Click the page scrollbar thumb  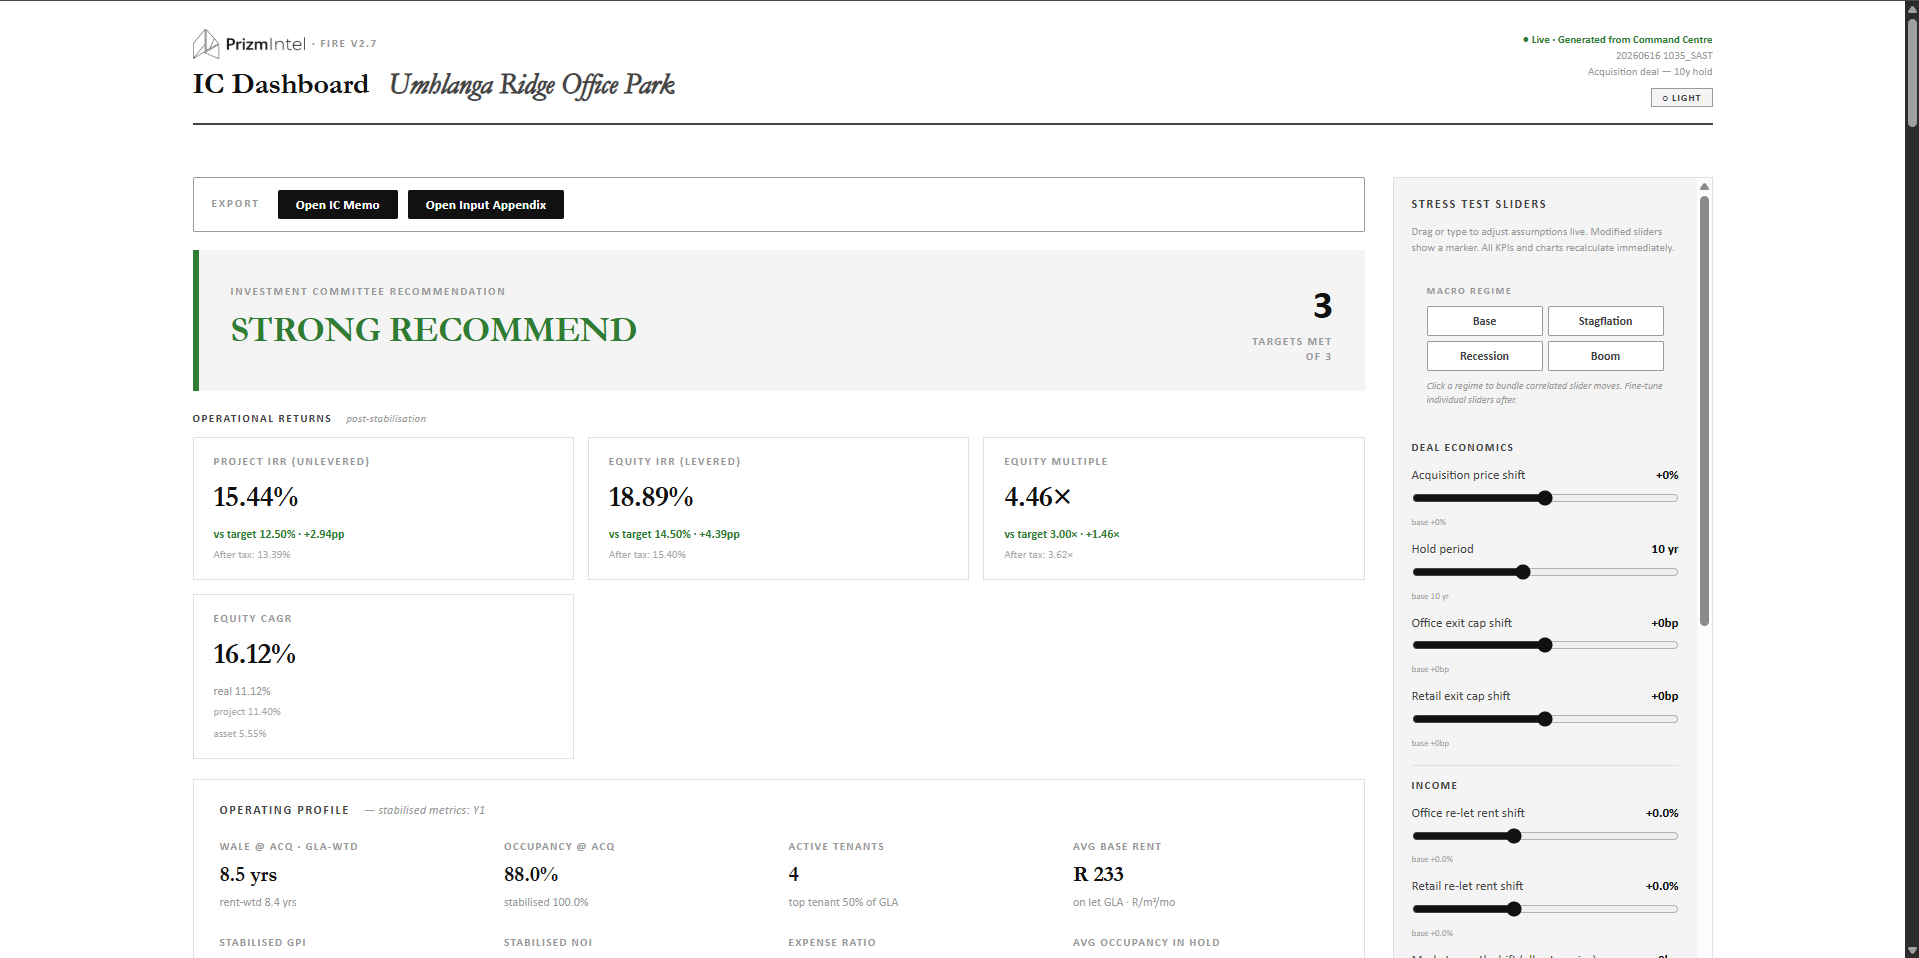coord(1912,72)
